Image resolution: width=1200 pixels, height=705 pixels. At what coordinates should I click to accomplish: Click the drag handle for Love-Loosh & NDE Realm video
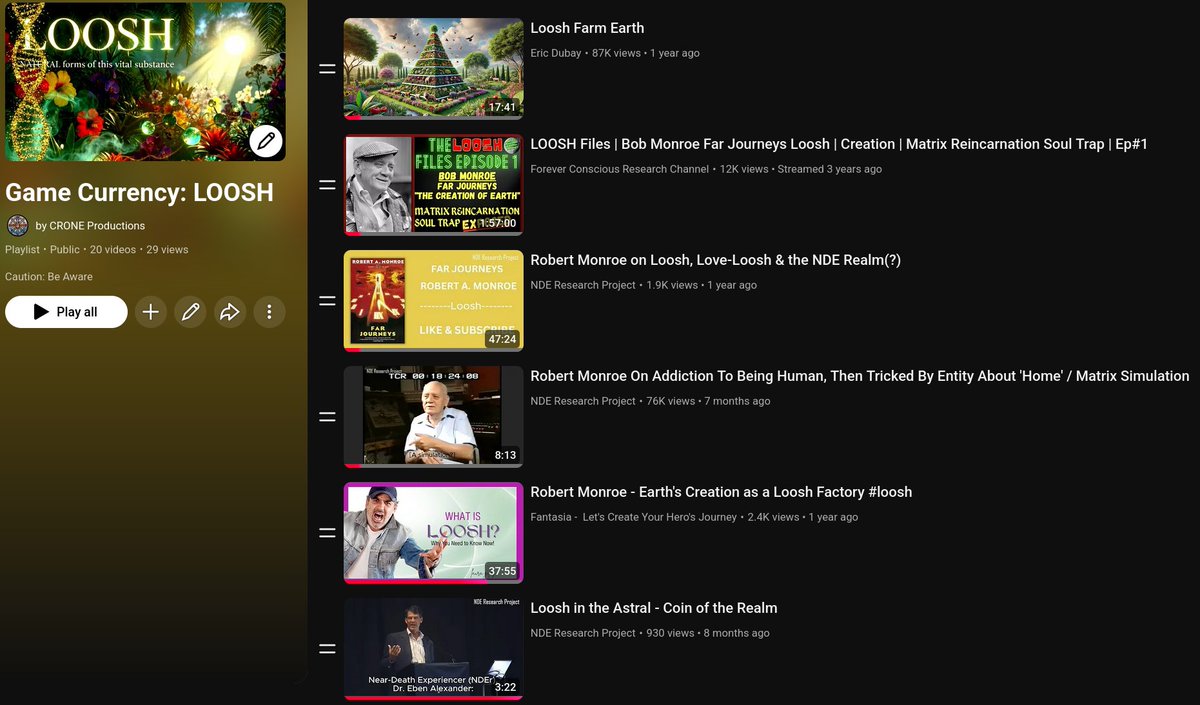(327, 301)
